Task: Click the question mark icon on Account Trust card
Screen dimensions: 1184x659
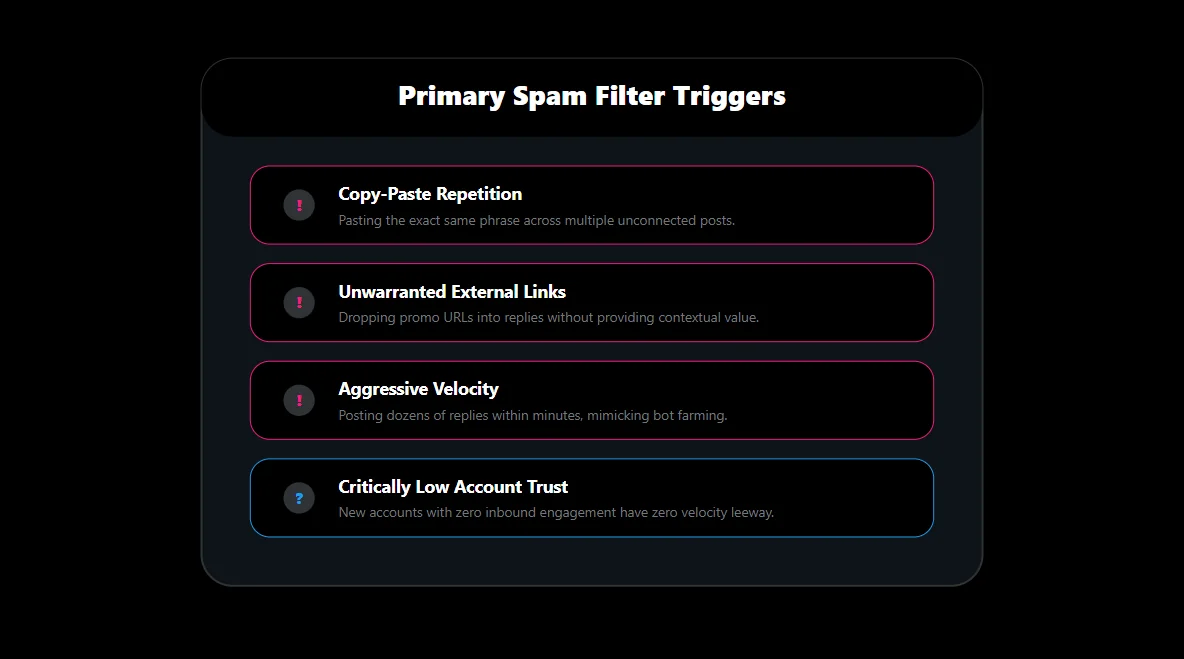Action: [x=298, y=497]
